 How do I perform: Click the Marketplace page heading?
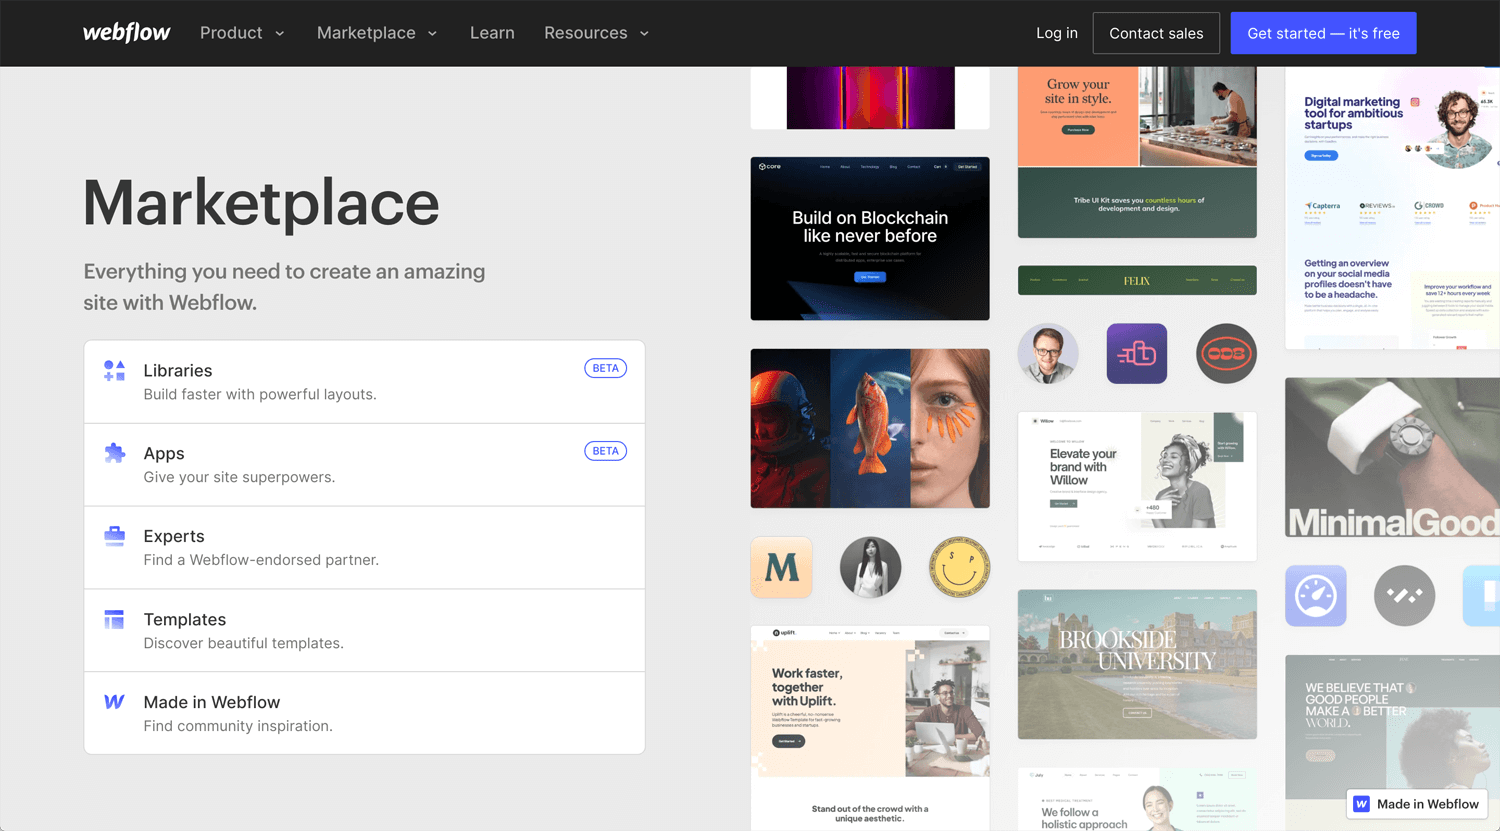click(261, 203)
